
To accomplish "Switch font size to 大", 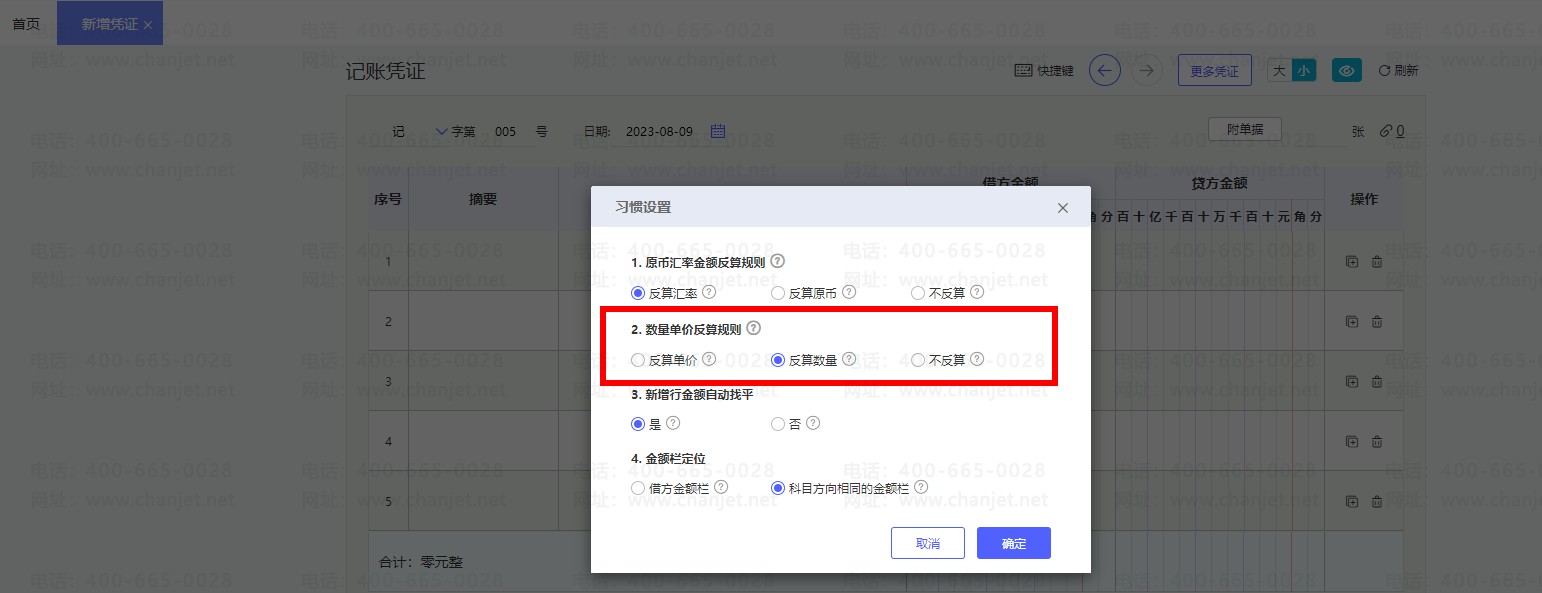I will (1279, 71).
